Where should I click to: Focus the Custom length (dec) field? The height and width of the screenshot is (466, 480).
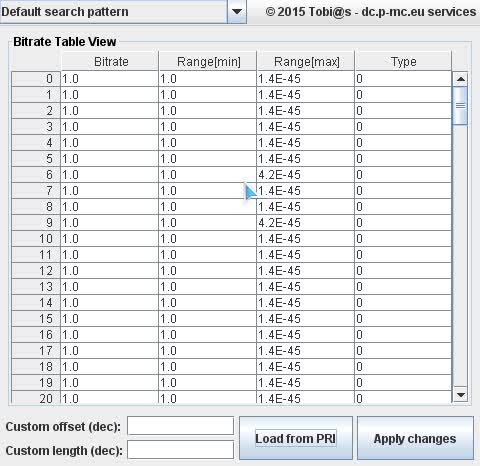tap(180, 450)
